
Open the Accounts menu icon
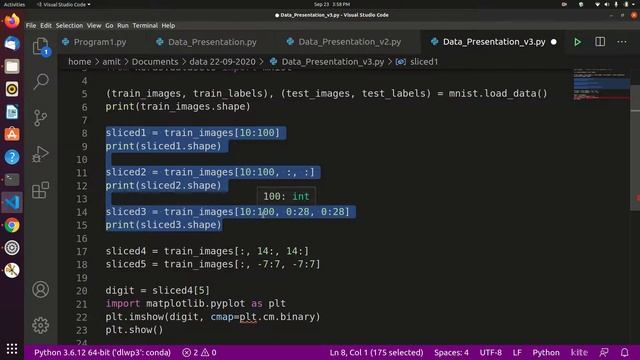click(40, 289)
